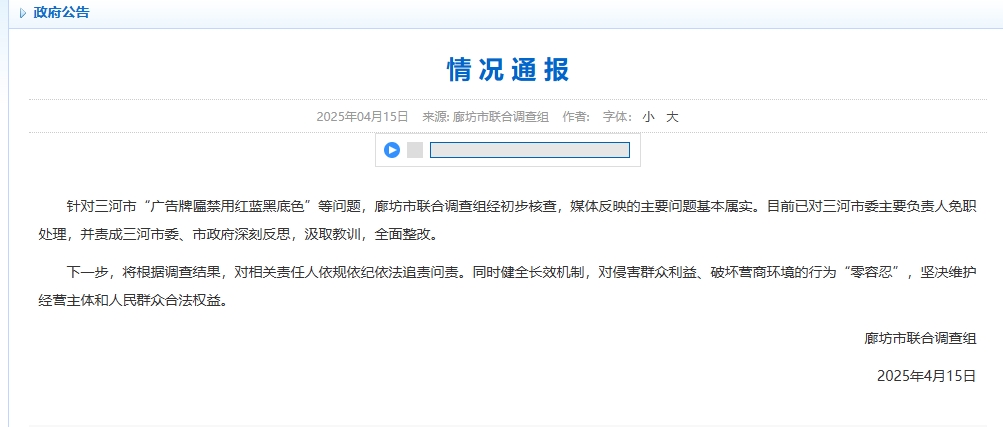Click the closing date 2025年4月15日
The height and width of the screenshot is (427, 1003).
click(x=925, y=375)
